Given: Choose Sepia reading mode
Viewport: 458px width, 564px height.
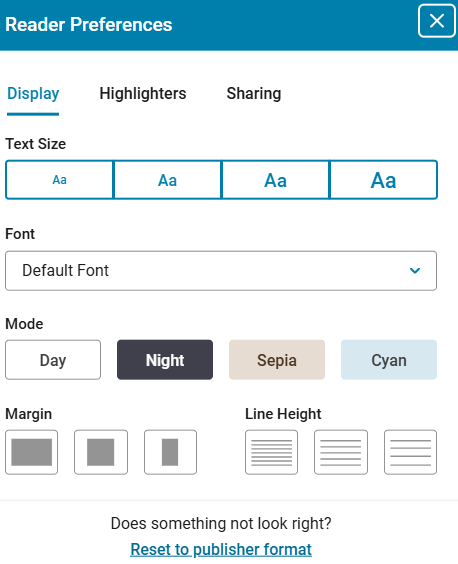Looking at the screenshot, I should click(x=277, y=360).
